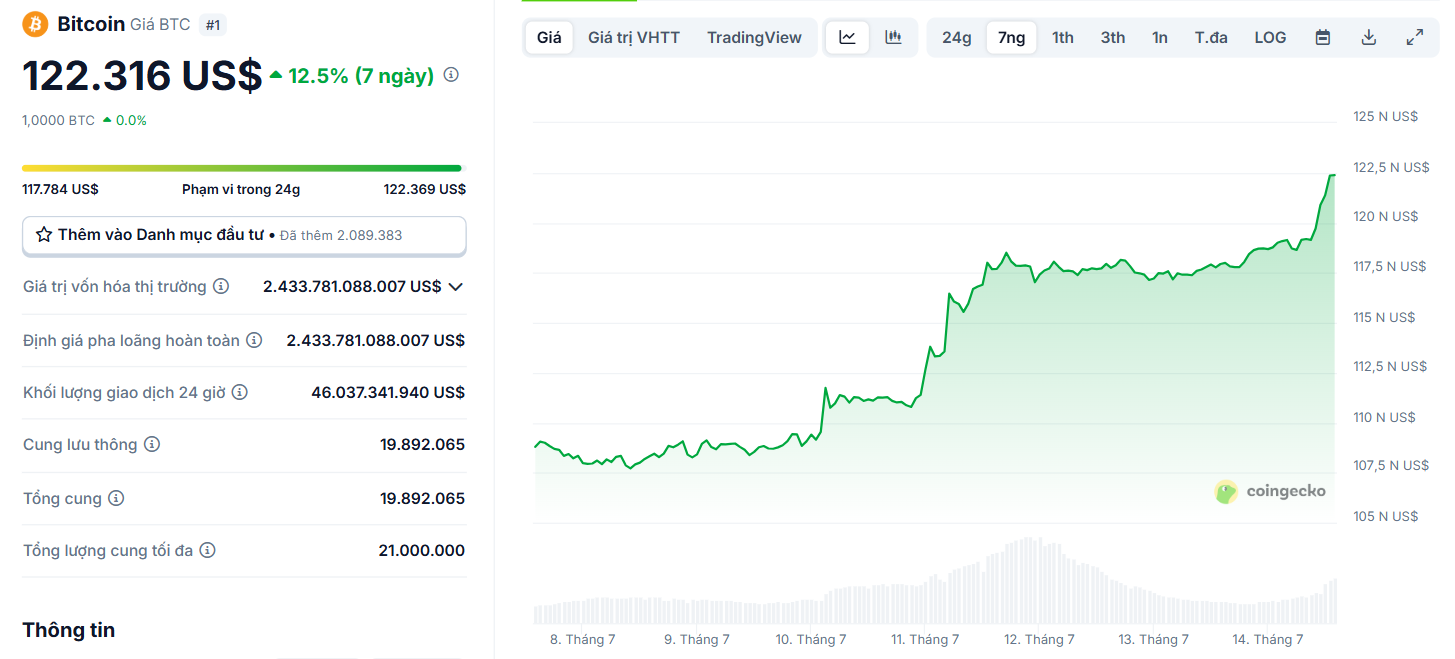Click the 122.316 US$ price
The width and height of the screenshot is (1455, 659).
[142, 76]
